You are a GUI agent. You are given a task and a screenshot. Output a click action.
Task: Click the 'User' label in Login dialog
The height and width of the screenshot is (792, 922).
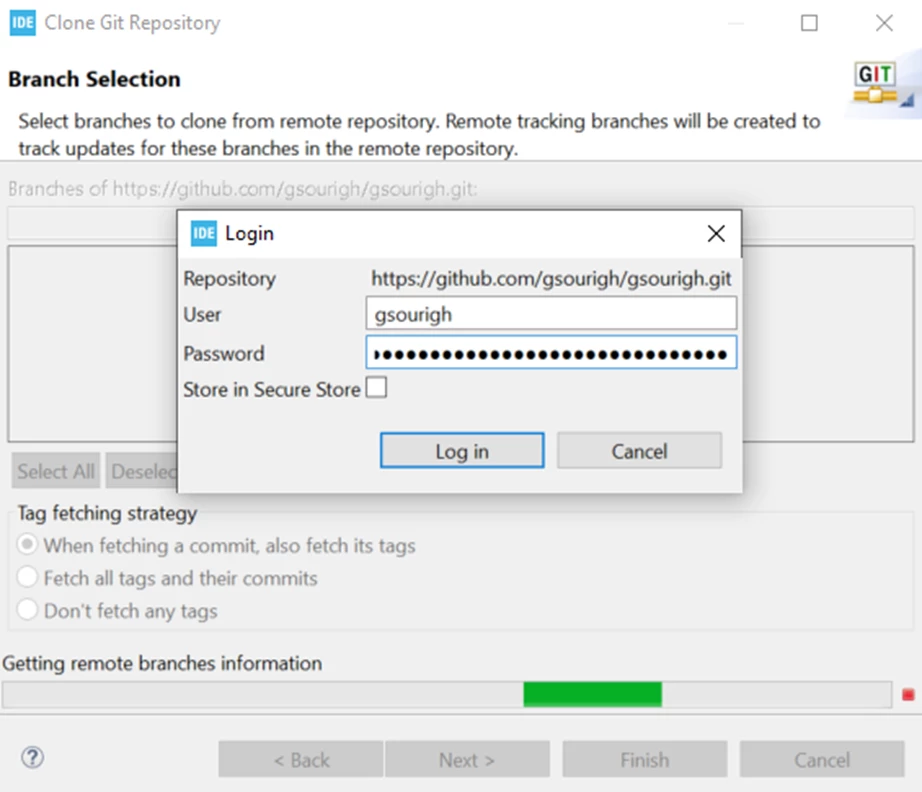[x=202, y=315]
